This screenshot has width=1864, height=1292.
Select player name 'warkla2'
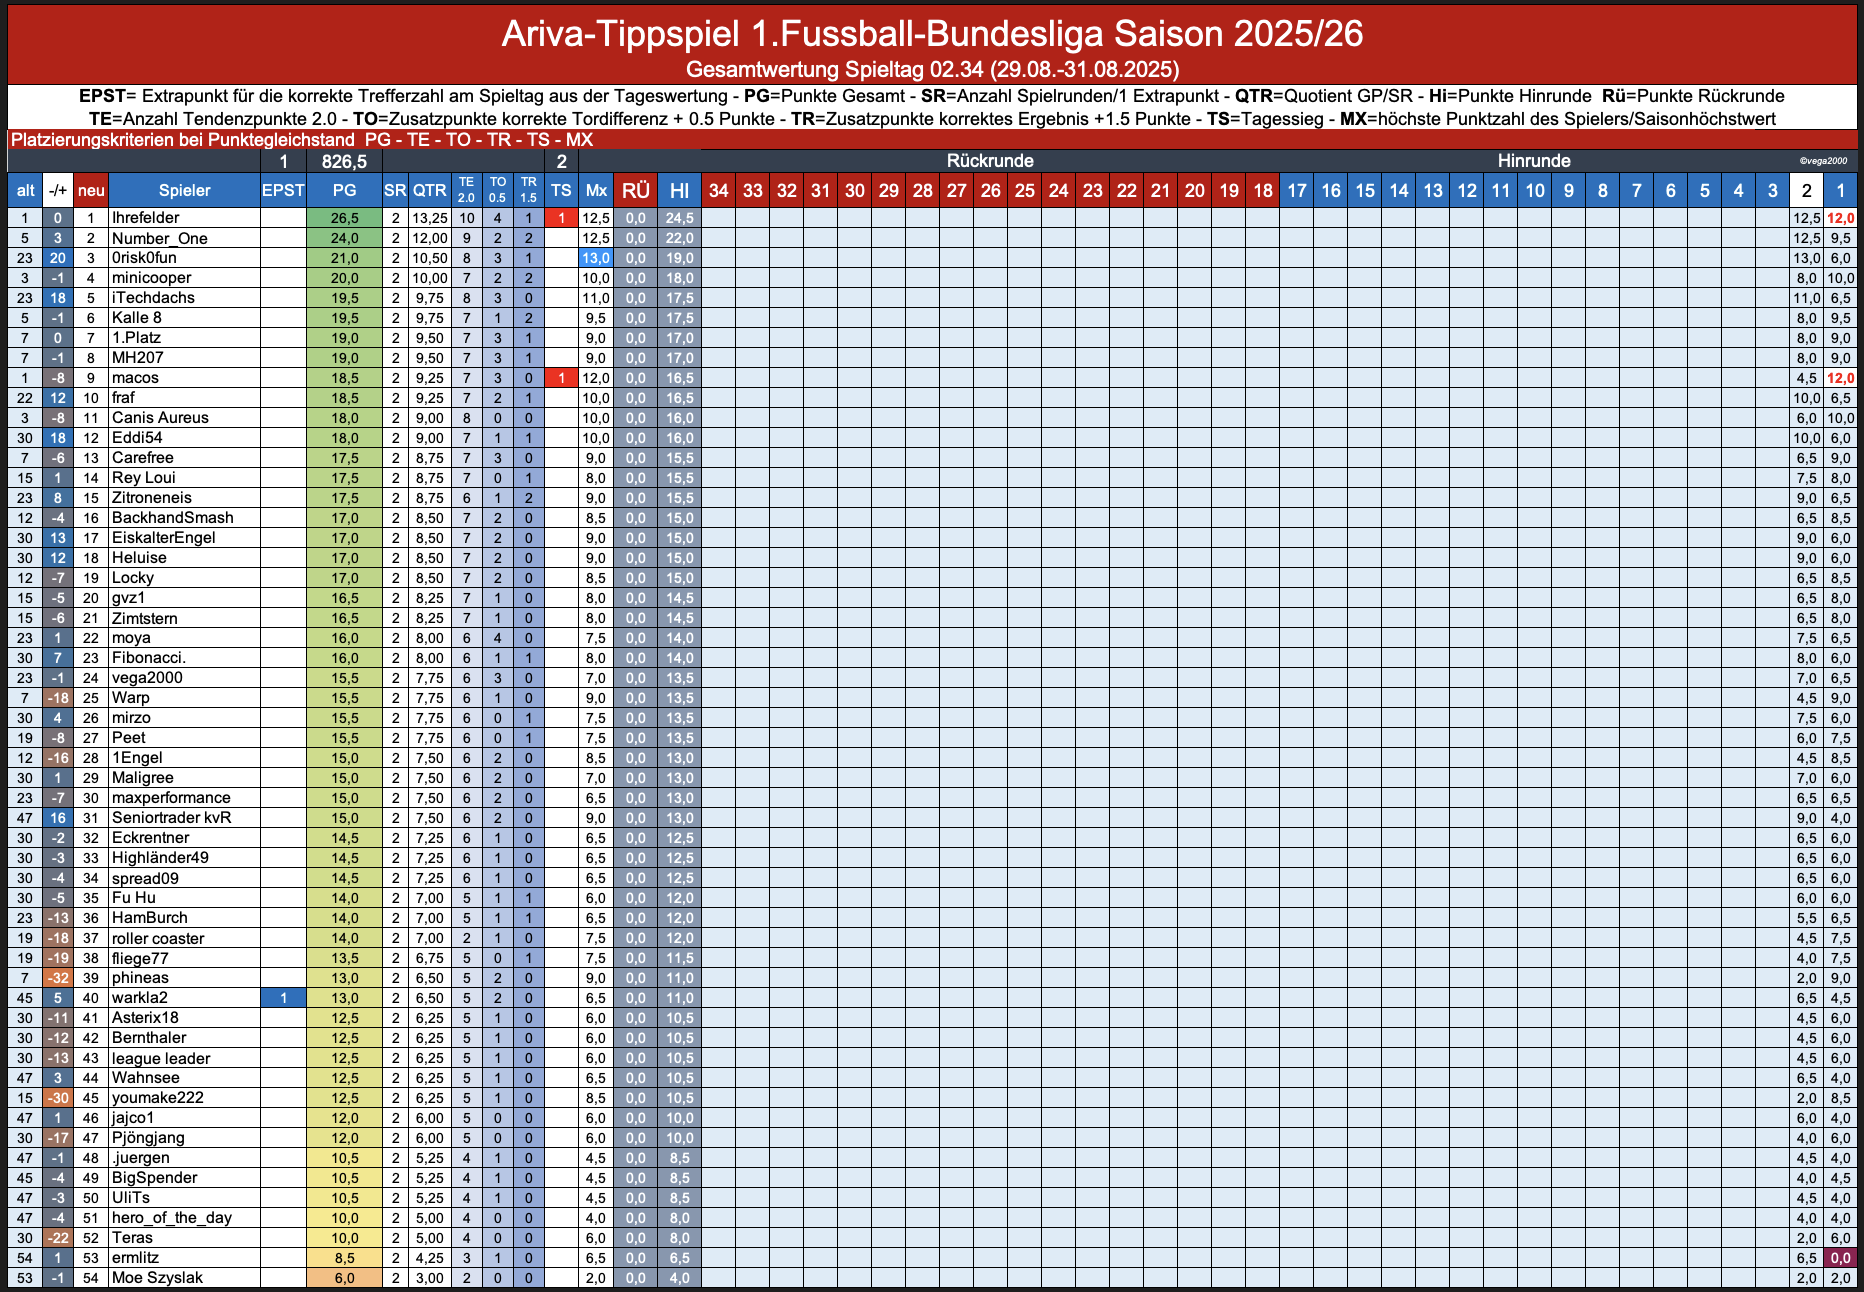[x=140, y=998]
